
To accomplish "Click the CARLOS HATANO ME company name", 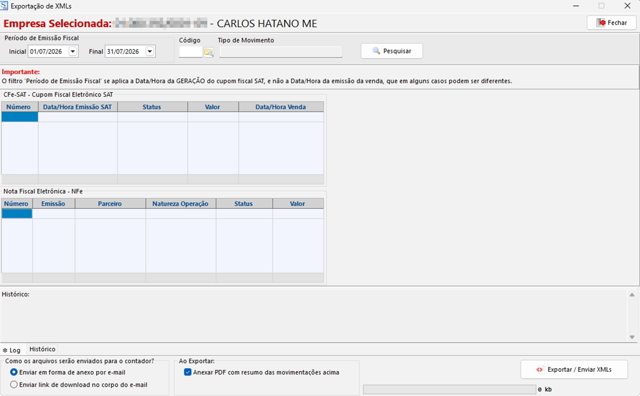I will pos(267,24).
